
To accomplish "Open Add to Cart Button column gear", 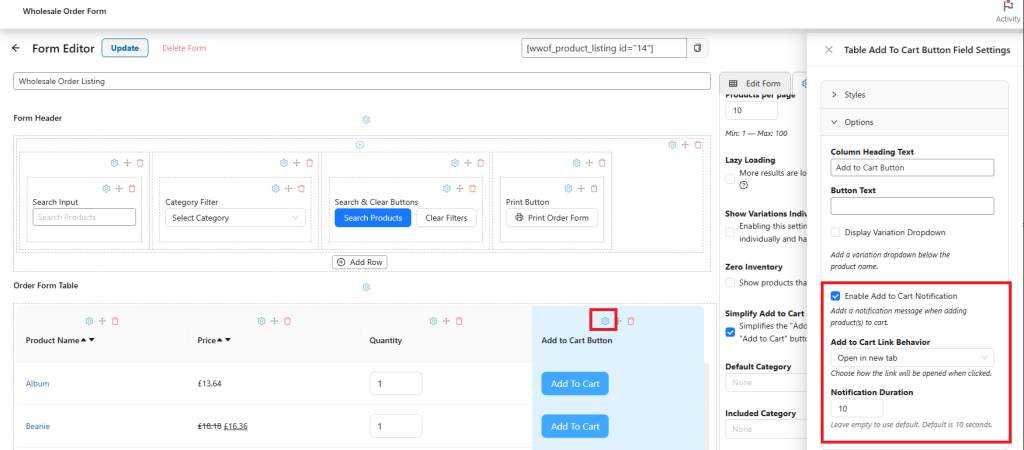I will (x=605, y=321).
